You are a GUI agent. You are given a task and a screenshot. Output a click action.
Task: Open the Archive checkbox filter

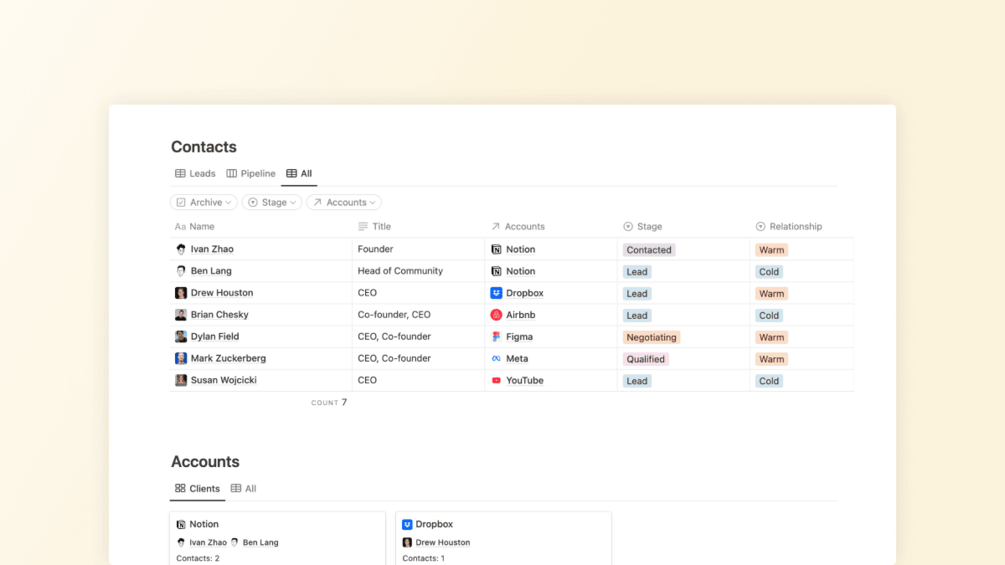pyautogui.click(x=203, y=202)
